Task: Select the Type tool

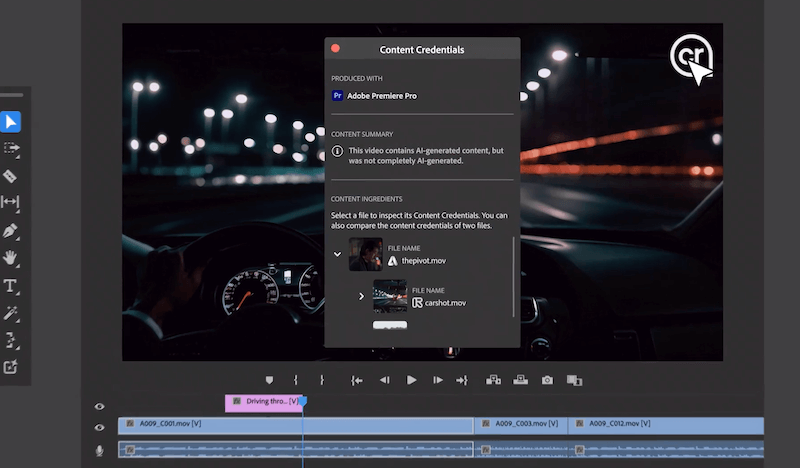Action: point(10,286)
